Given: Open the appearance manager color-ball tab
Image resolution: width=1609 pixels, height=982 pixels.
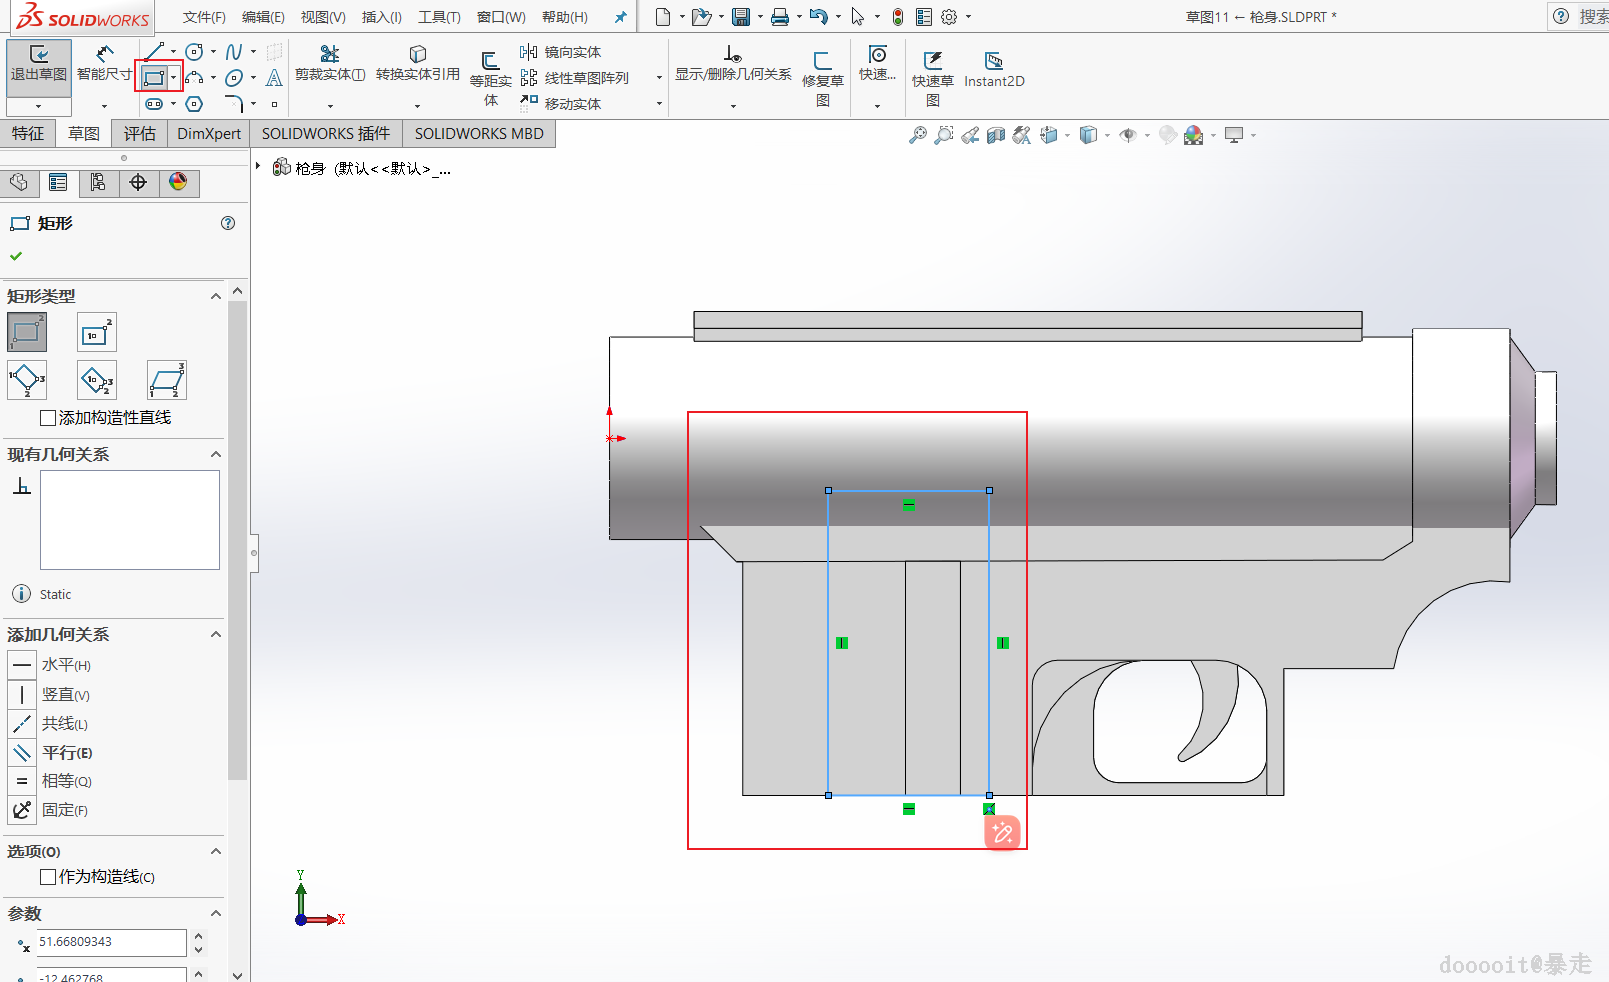Looking at the screenshot, I should click(x=178, y=182).
